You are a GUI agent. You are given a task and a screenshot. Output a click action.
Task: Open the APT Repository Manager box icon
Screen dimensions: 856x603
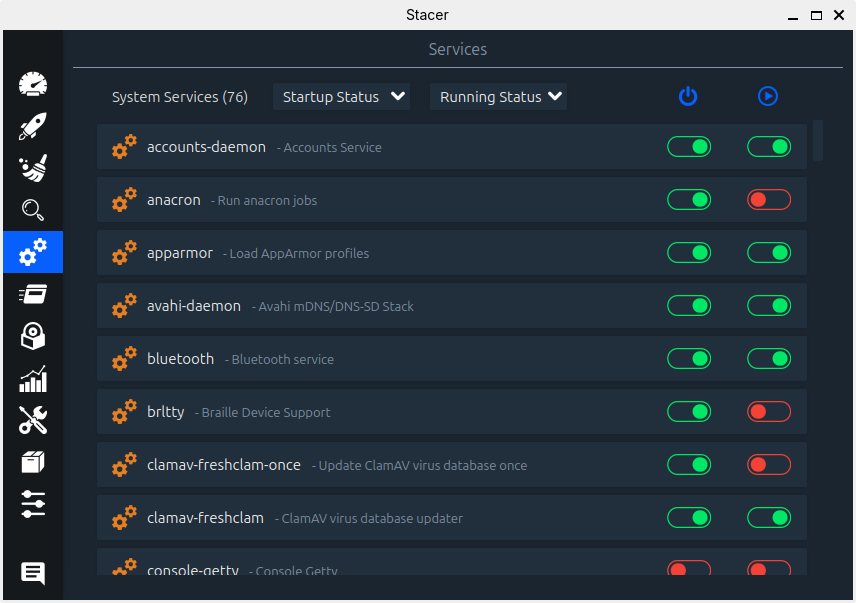coord(33,462)
